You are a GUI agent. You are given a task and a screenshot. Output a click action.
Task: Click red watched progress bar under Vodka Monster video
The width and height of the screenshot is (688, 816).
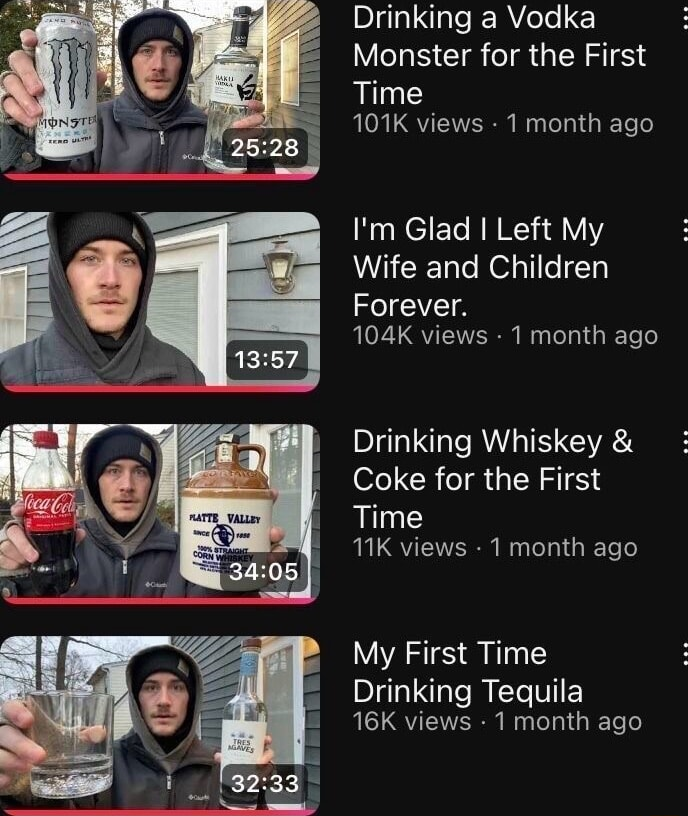pos(159,177)
